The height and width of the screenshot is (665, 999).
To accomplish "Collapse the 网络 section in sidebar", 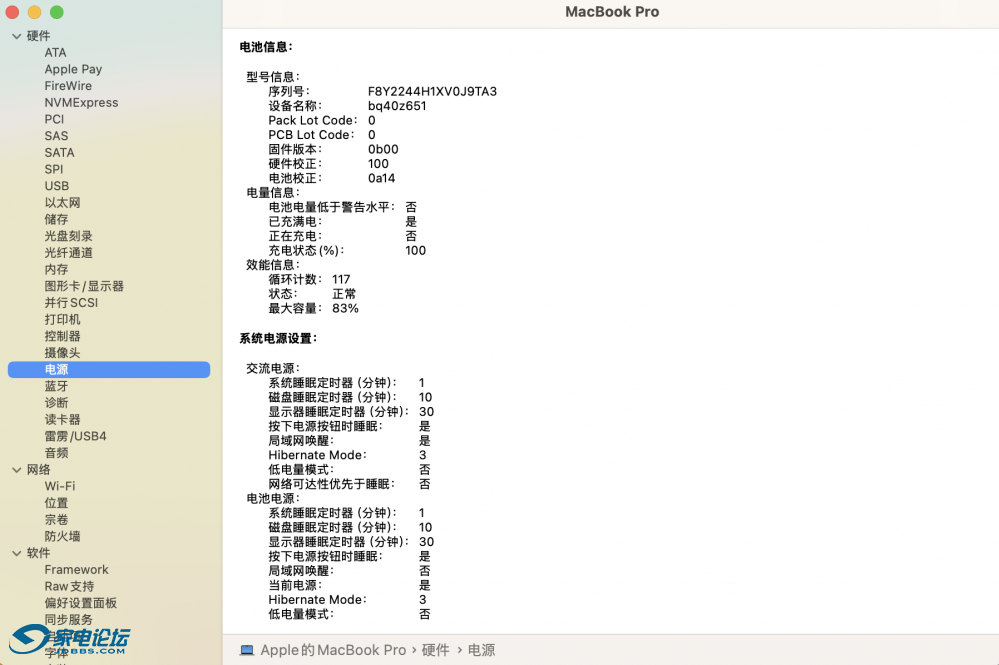I will tap(17, 470).
